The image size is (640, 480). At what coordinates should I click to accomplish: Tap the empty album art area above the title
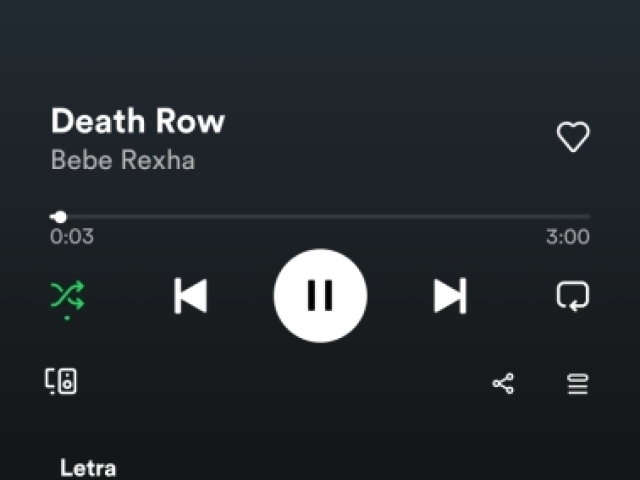click(320, 47)
